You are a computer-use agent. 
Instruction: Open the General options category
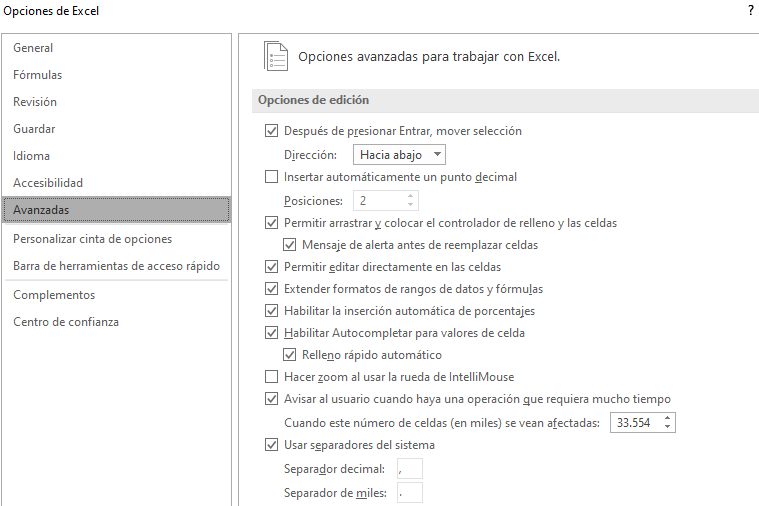33,48
